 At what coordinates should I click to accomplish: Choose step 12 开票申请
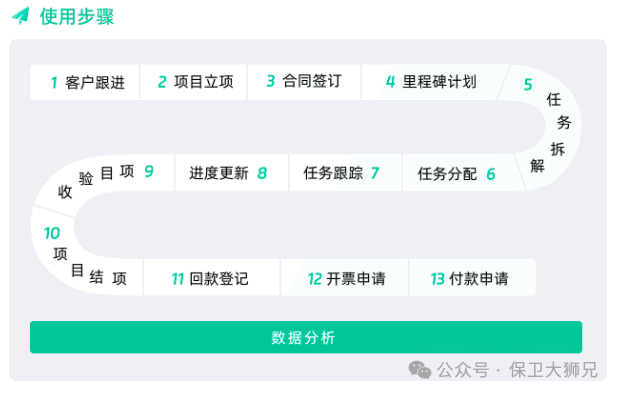click(x=345, y=278)
